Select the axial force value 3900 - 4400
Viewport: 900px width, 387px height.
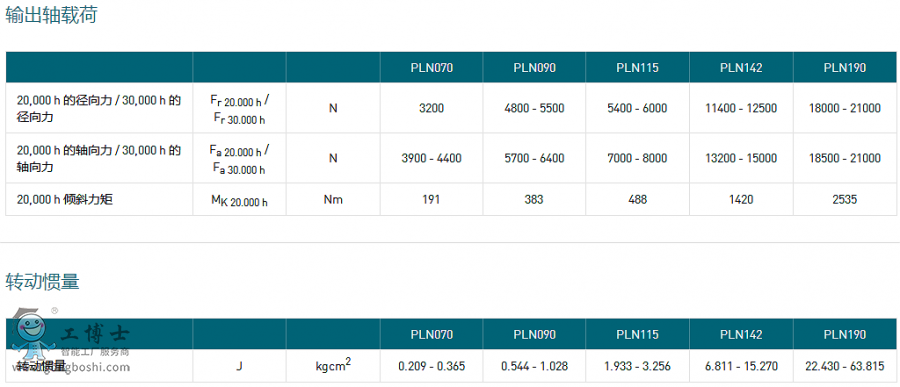(431, 158)
